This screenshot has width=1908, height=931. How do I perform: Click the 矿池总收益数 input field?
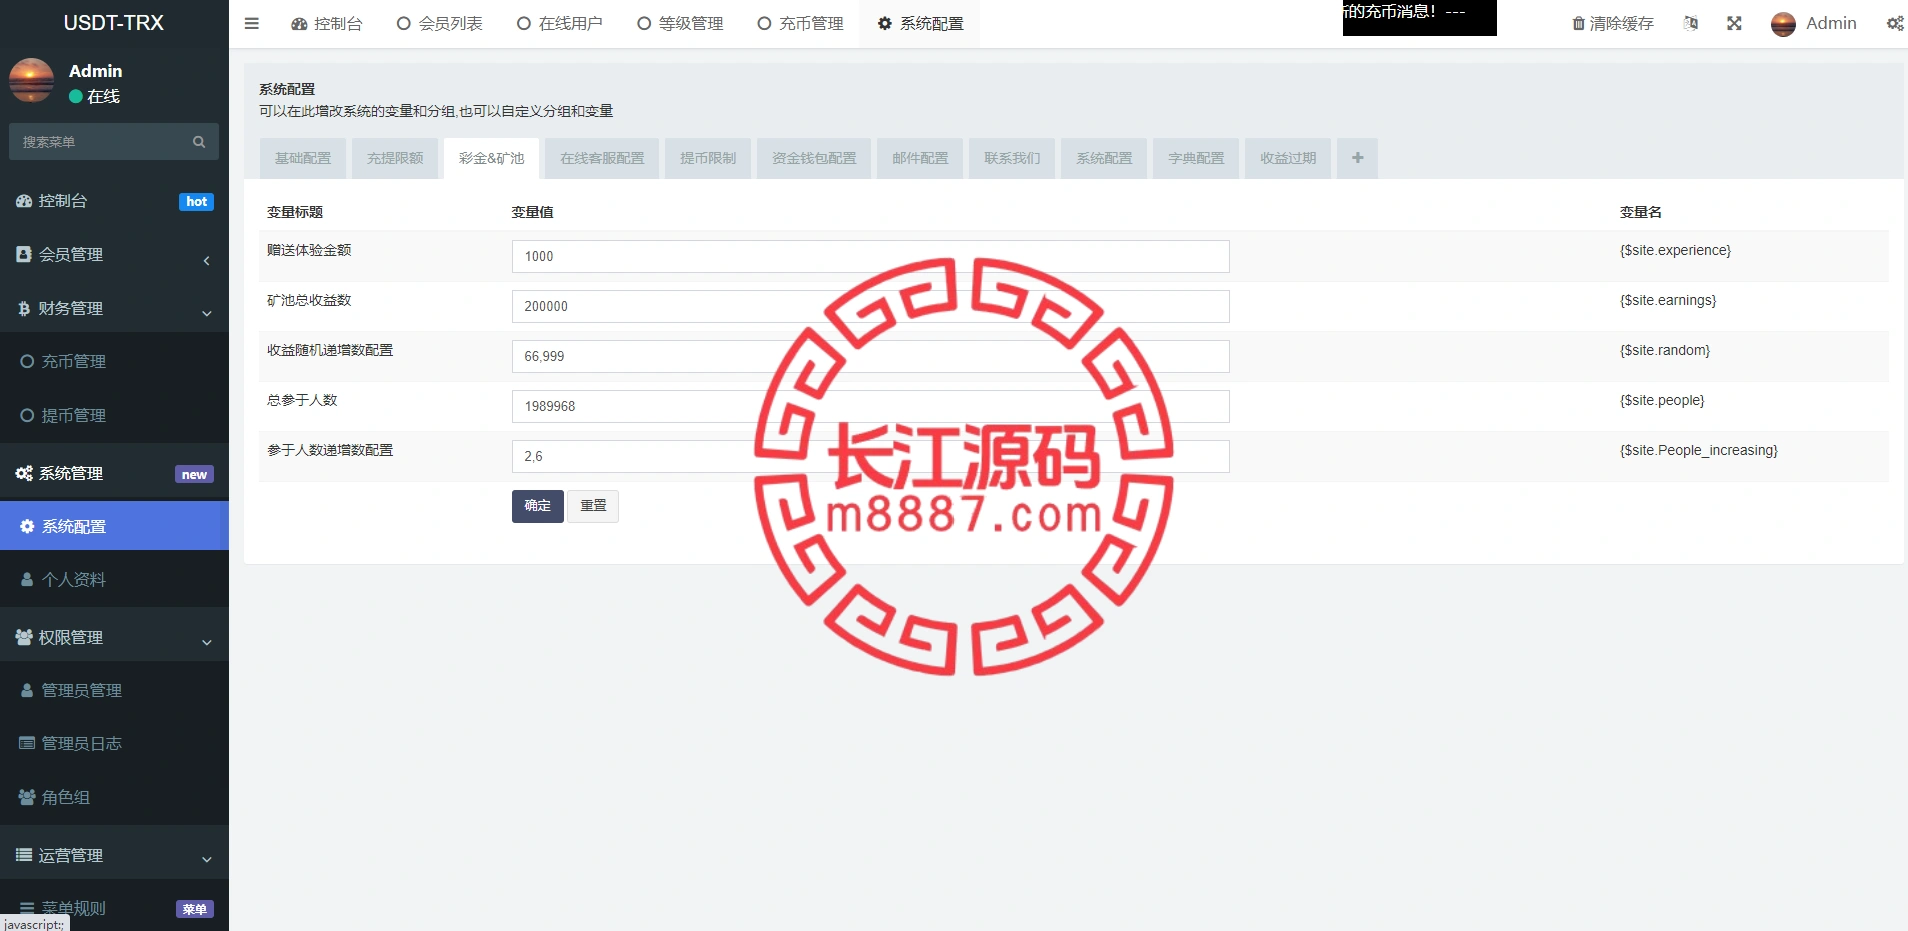point(871,306)
